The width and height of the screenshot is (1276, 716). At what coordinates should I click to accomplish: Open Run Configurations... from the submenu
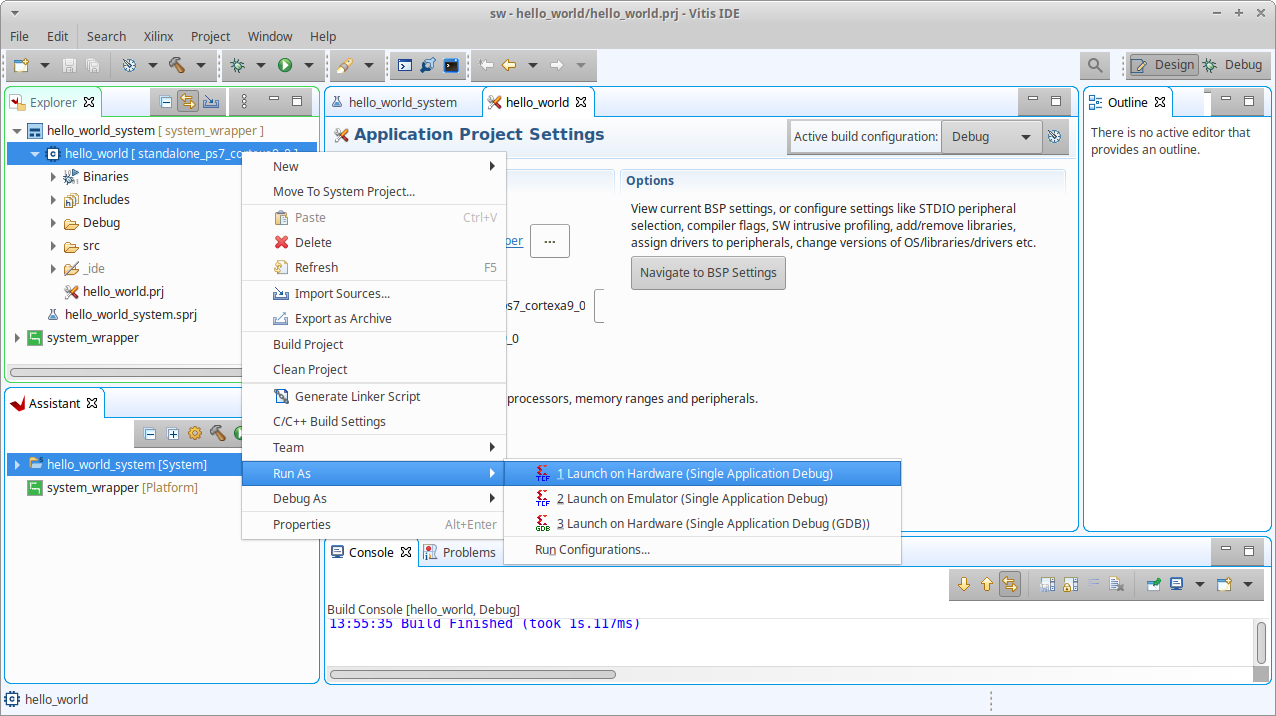(x=592, y=549)
